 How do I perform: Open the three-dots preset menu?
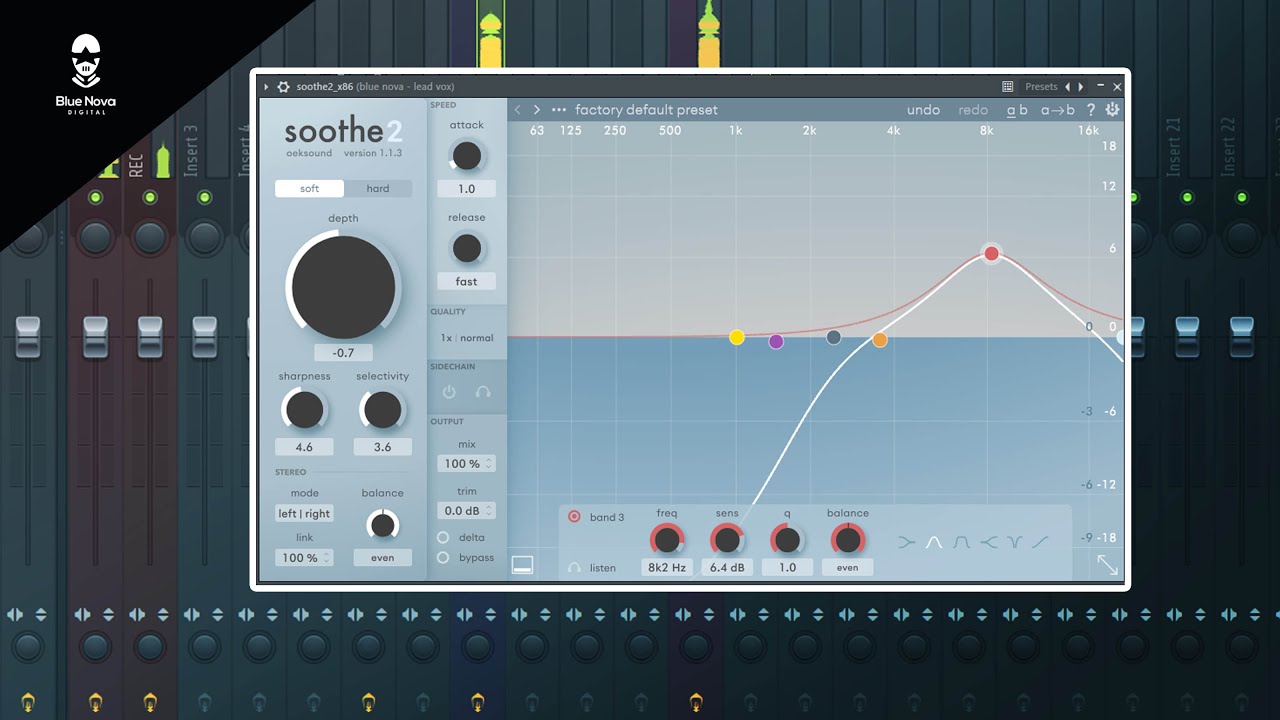coord(558,110)
